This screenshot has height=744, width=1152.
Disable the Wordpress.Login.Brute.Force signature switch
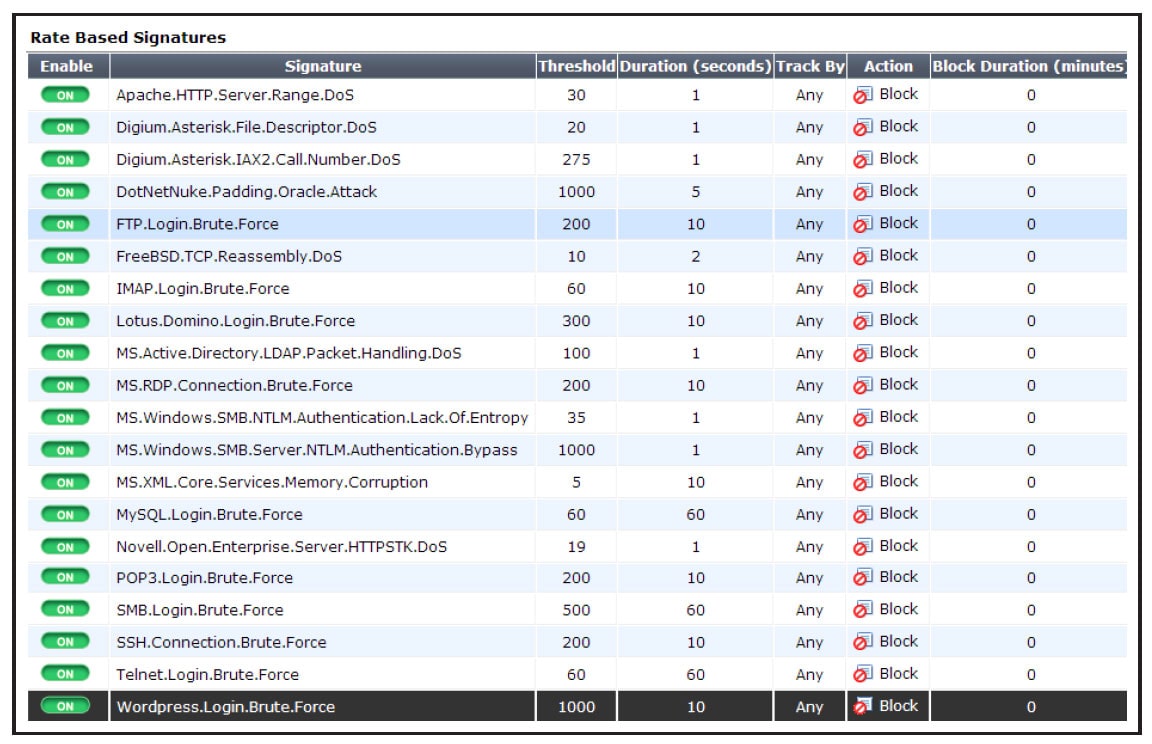66,705
